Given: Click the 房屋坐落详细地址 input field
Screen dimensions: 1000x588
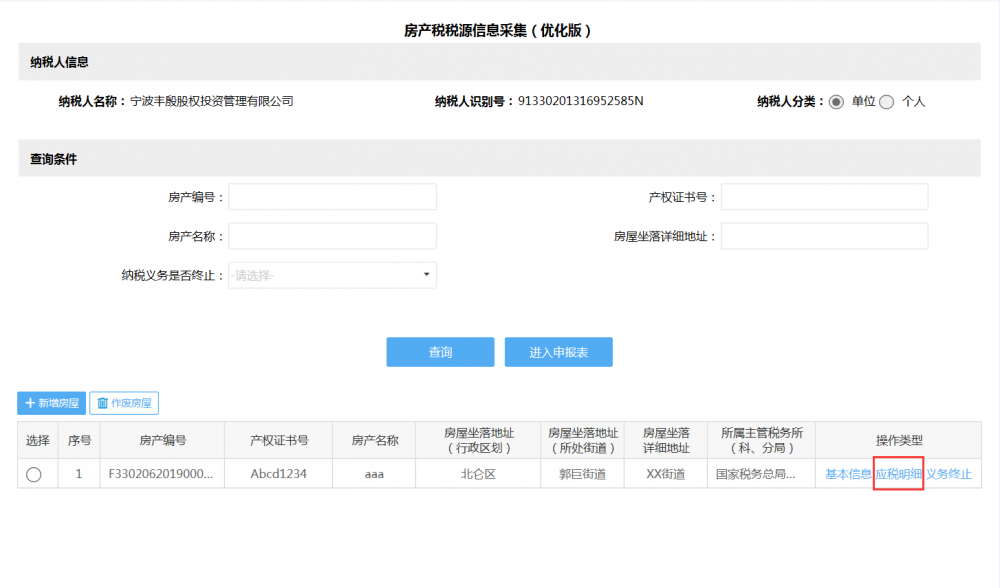Looking at the screenshot, I should (x=824, y=236).
